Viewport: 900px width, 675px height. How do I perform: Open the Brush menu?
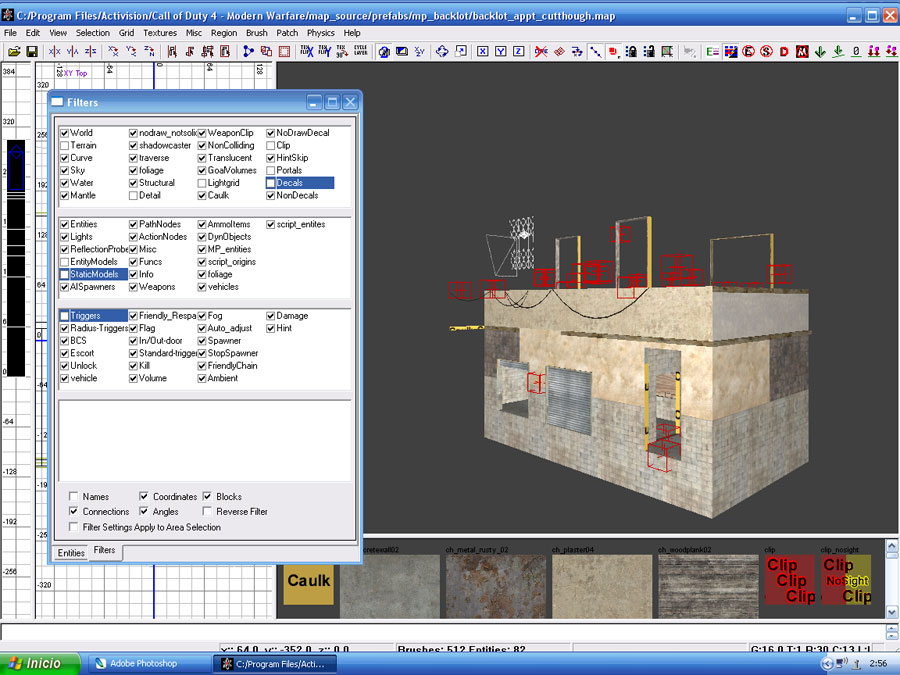(x=257, y=33)
